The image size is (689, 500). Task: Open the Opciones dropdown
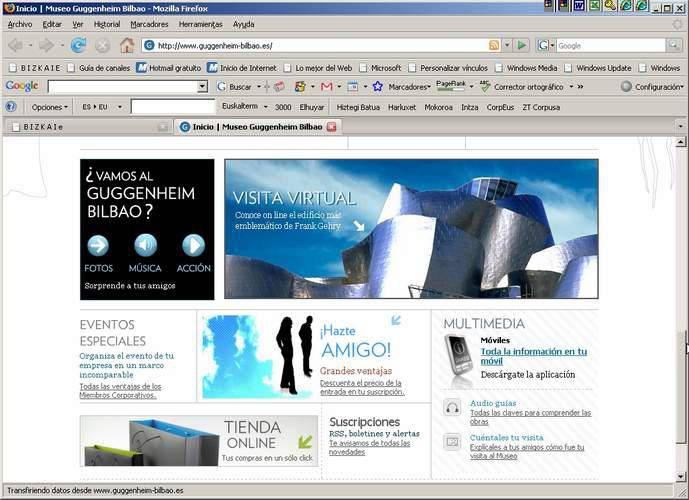49,107
